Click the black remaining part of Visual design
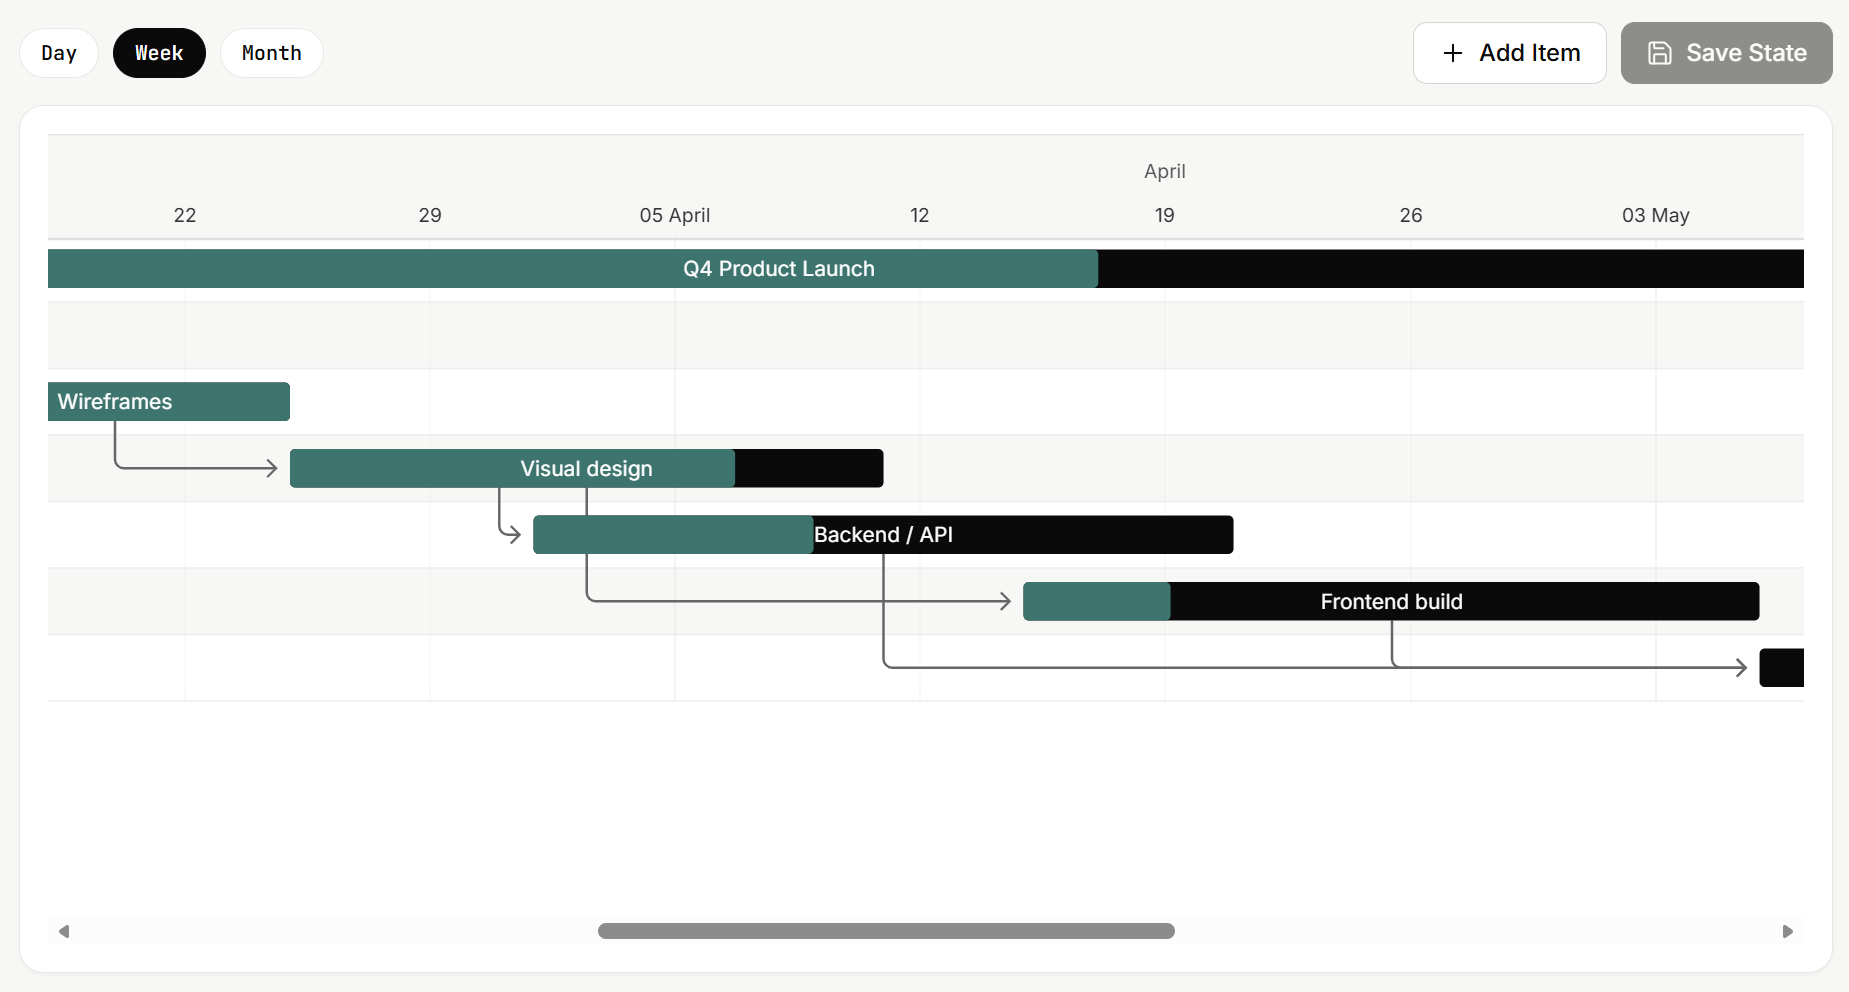The width and height of the screenshot is (1849, 992). tap(809, 469)
